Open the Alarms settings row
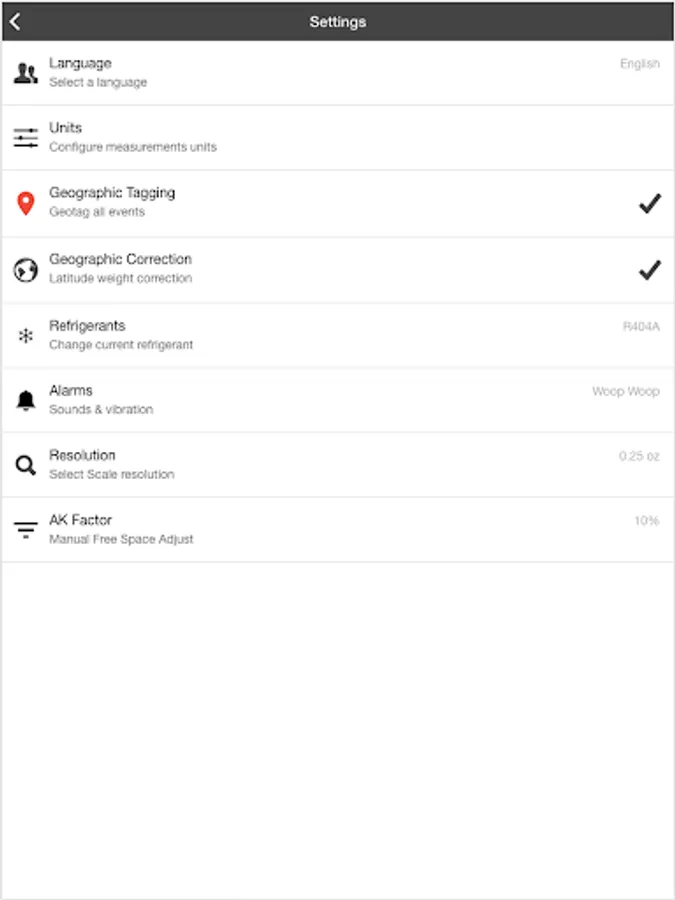Viewport: 675px width, 900px height. click(338, 400)
